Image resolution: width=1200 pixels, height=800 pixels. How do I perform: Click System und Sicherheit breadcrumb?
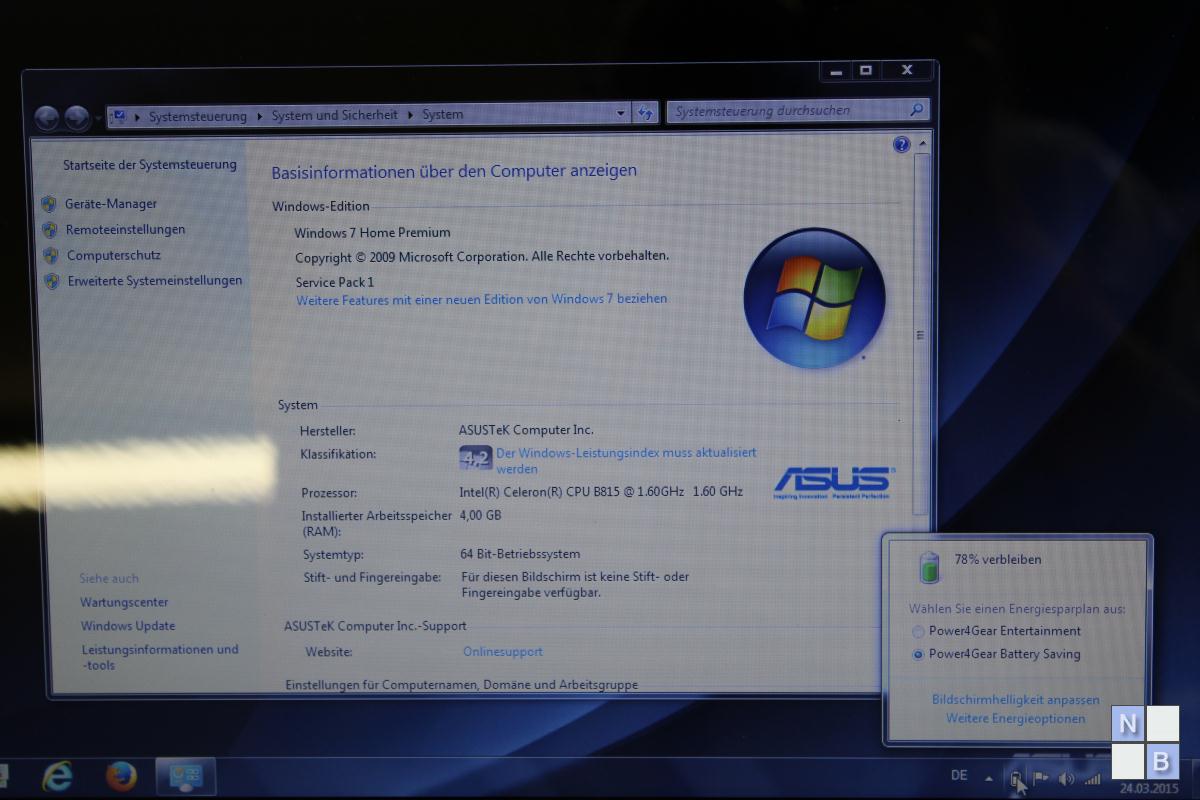[x=334, y=115]
